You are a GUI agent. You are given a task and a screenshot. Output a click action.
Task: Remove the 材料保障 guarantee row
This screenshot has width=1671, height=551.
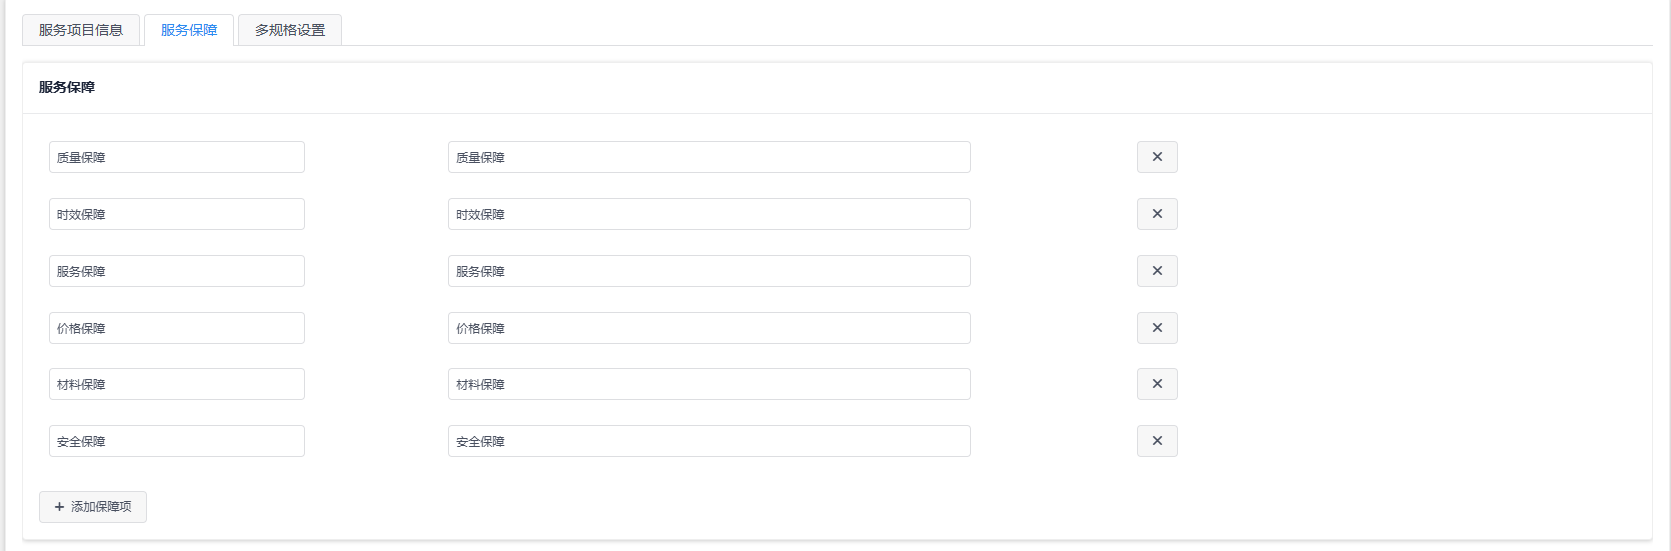[1157, 384]
